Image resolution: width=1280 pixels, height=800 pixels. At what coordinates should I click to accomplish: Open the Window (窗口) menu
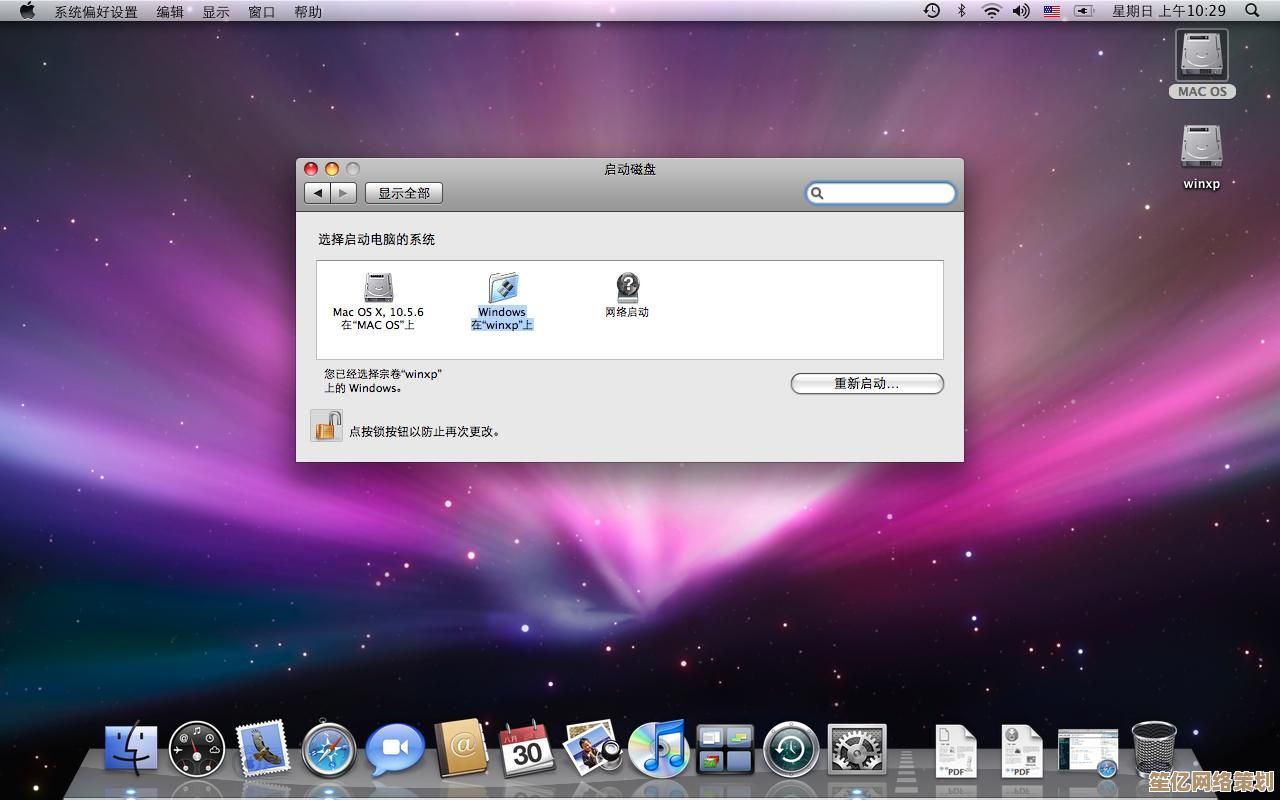262,12
